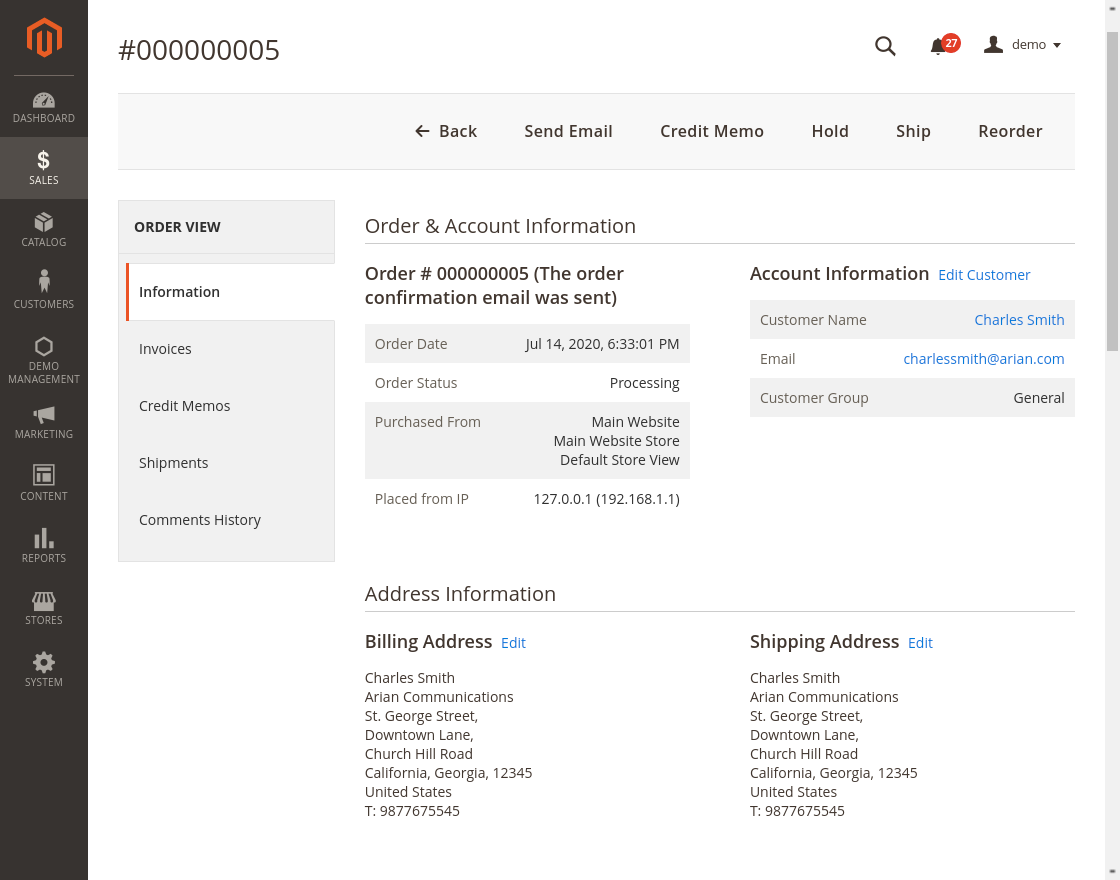Click the Hold button

click(830, 131)
